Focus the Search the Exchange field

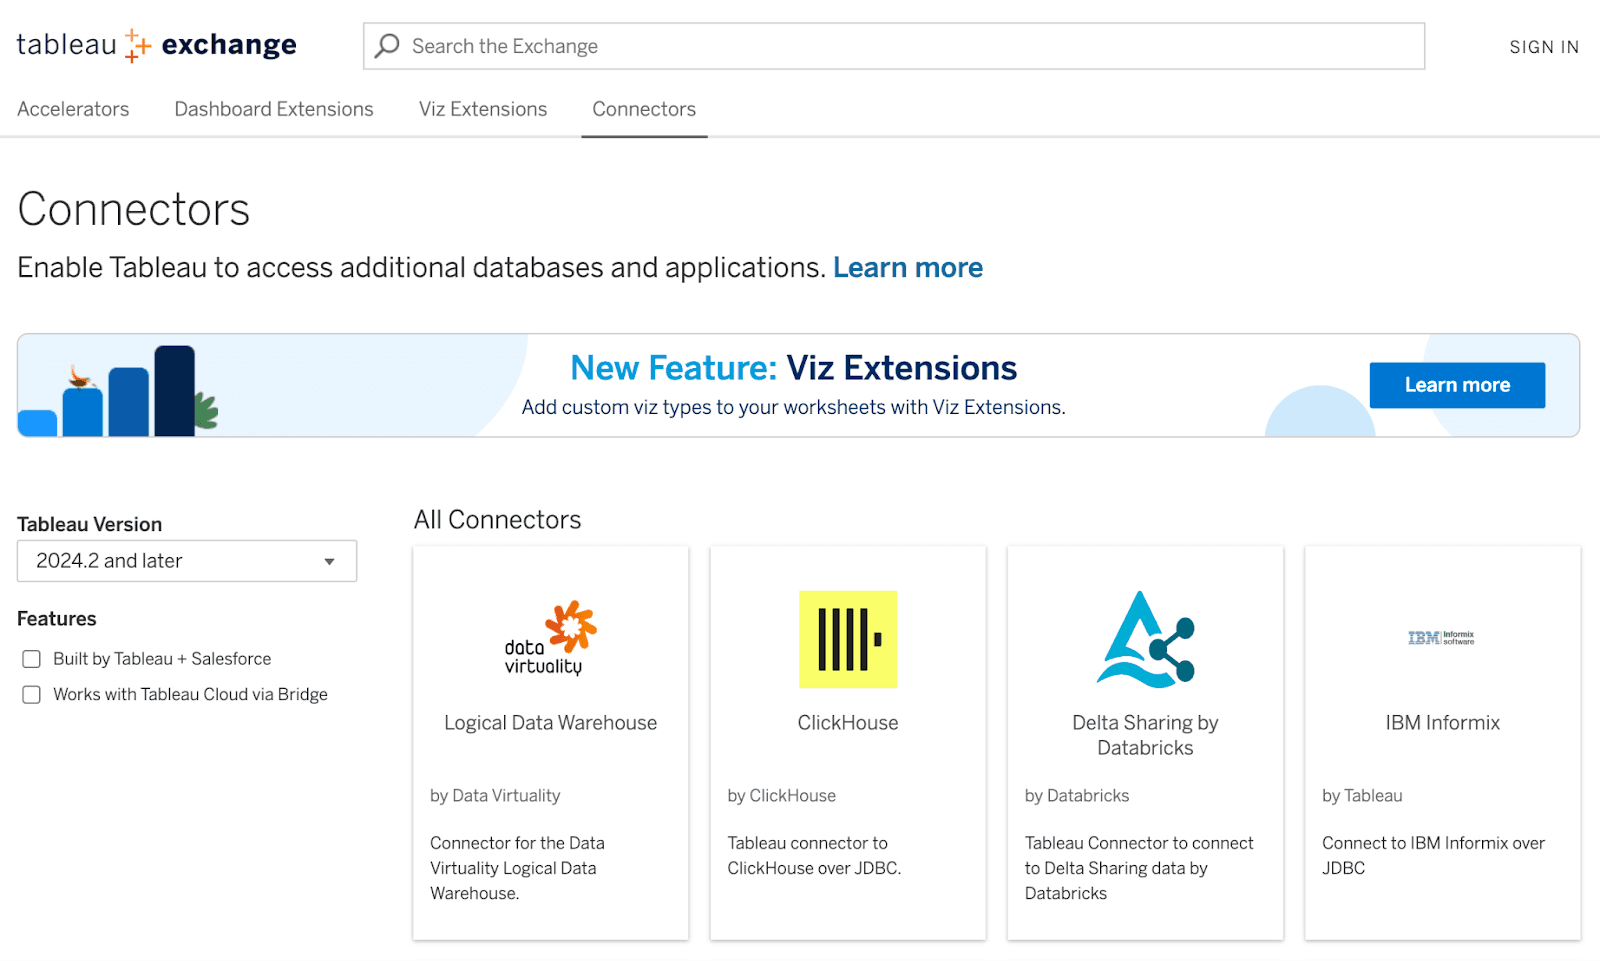point(894,46)
